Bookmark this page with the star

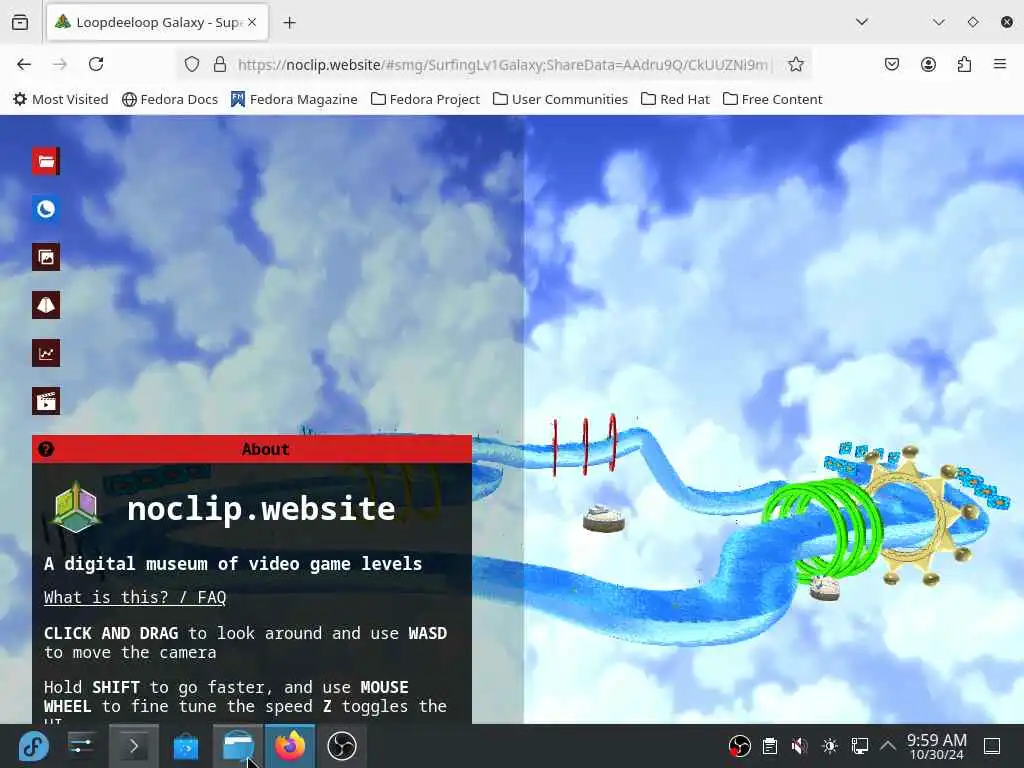pyautogui.click(x=795, y=64)
